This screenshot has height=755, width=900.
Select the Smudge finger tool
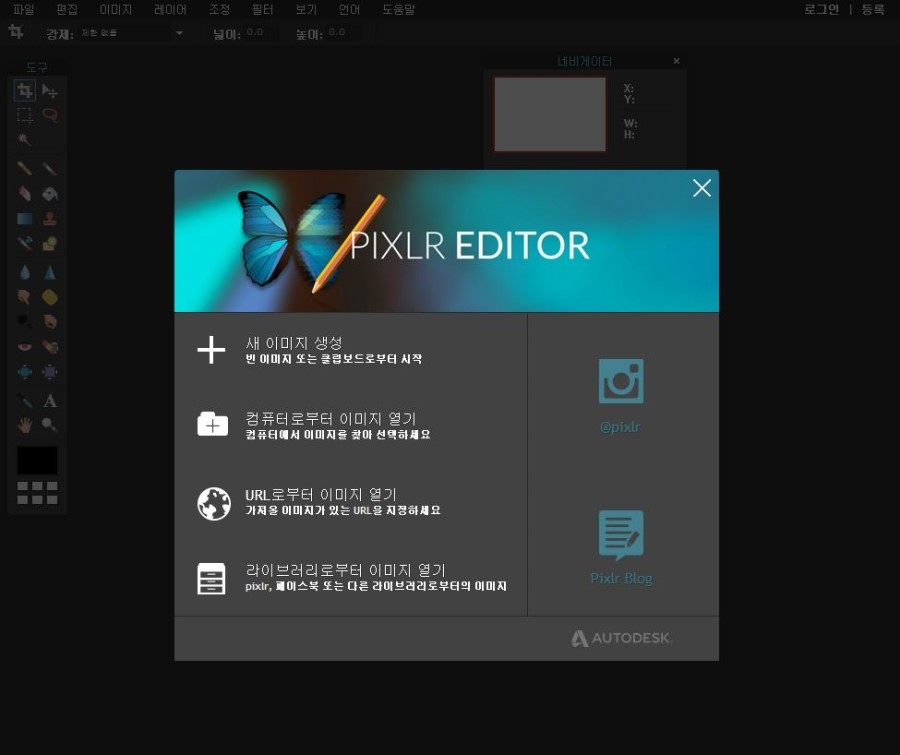(x=24, y=297)
